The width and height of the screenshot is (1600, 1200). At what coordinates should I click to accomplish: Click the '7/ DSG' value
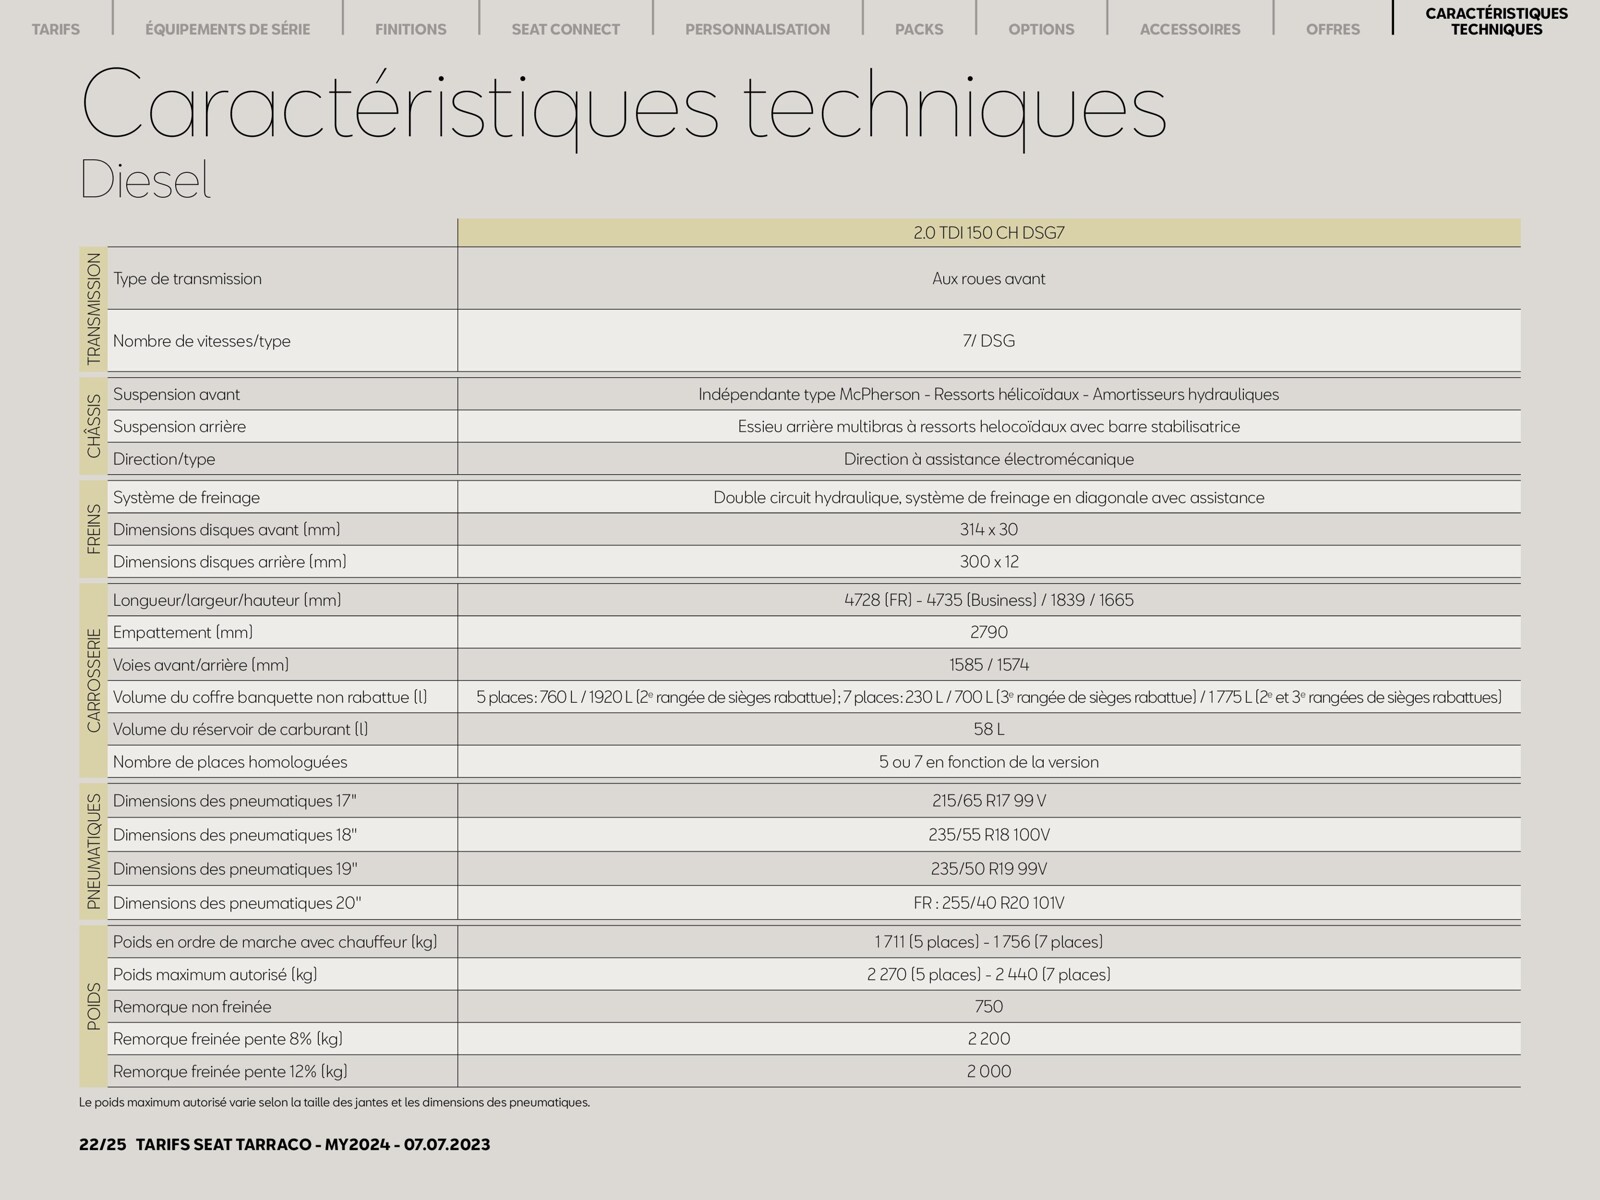(x=989, y=341)
